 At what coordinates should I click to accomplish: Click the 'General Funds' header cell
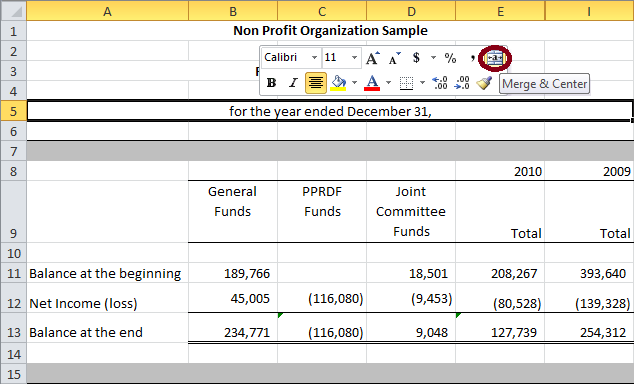pyautogui.click(x=233, y=211)
